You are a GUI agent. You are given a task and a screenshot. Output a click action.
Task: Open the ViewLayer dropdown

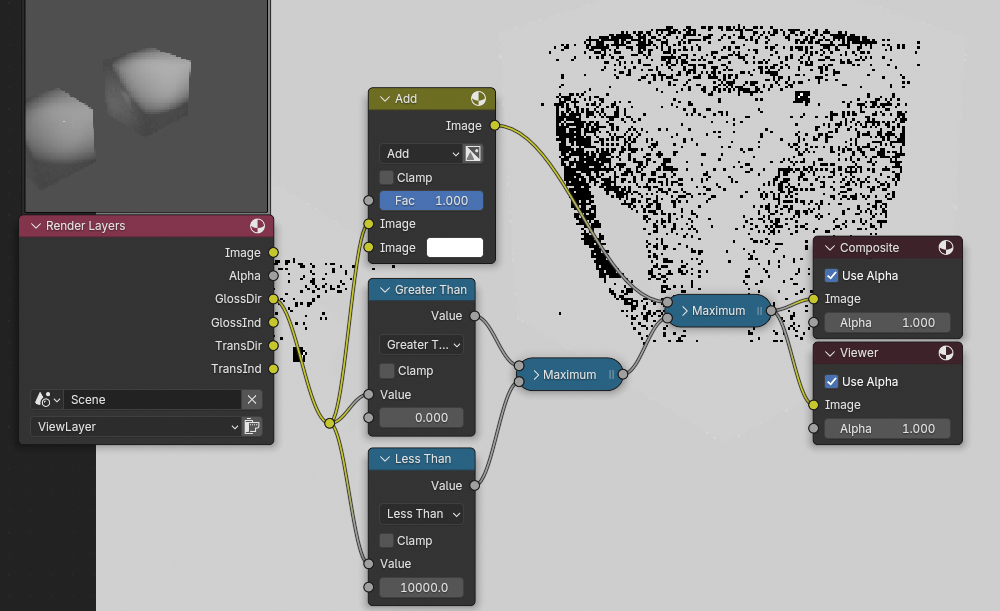[x=135, y=427]
